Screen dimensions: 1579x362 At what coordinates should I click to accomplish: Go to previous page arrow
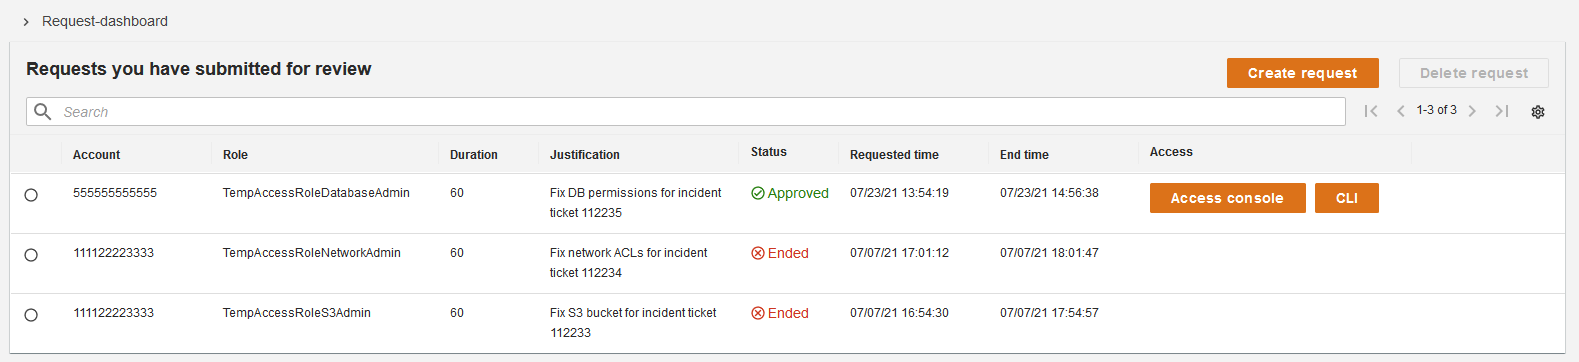point(1401,111)
